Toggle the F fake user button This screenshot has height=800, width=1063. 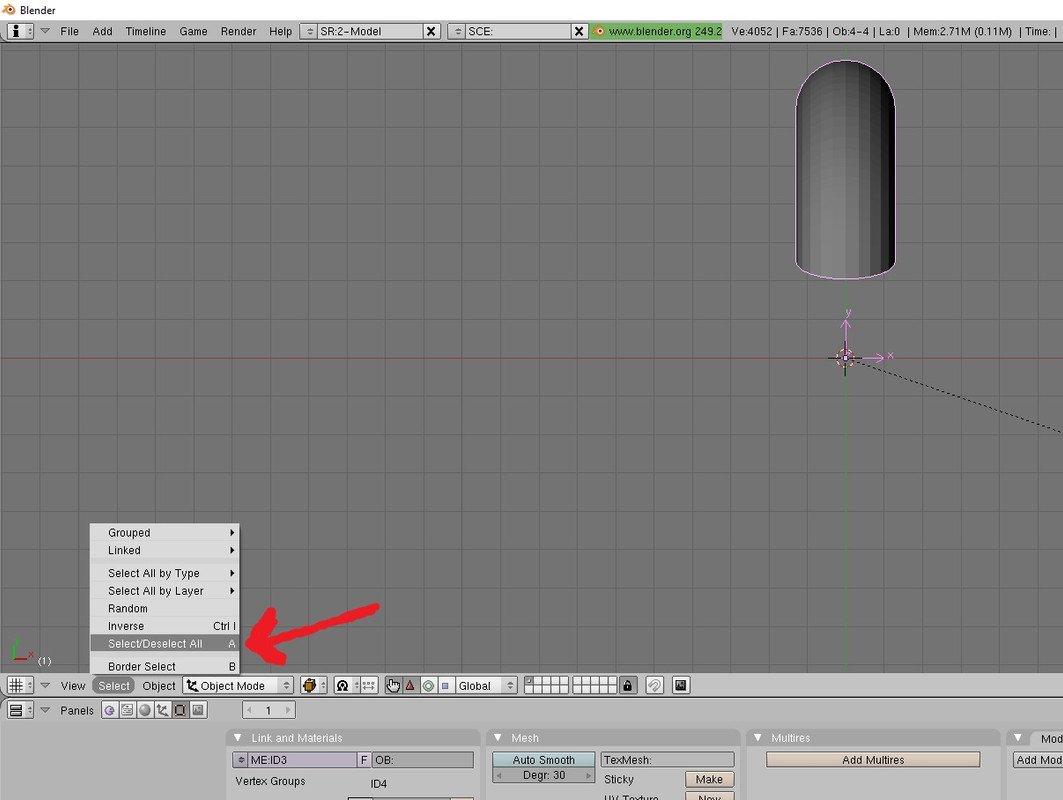(364, 760)
